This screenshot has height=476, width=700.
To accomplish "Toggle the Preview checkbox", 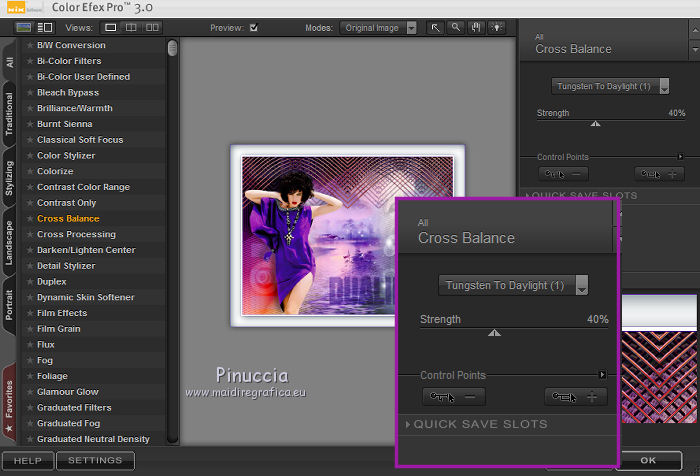I will coord(254,28).
